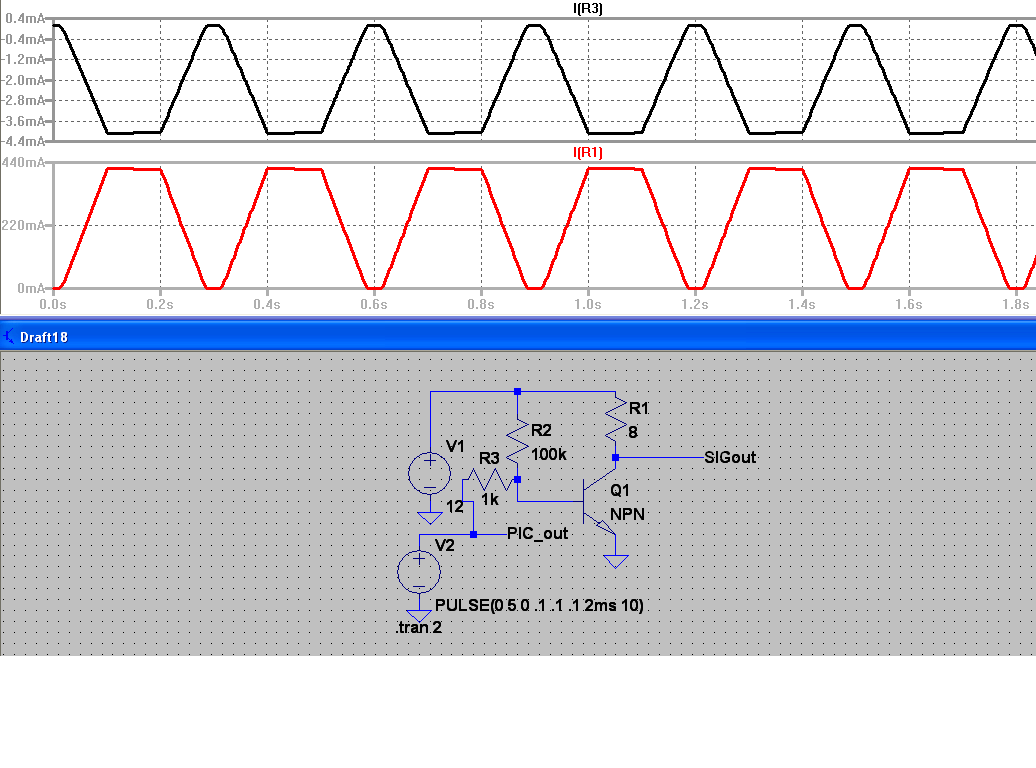
Task: Click the NPN model label
Action: (627, 515)
